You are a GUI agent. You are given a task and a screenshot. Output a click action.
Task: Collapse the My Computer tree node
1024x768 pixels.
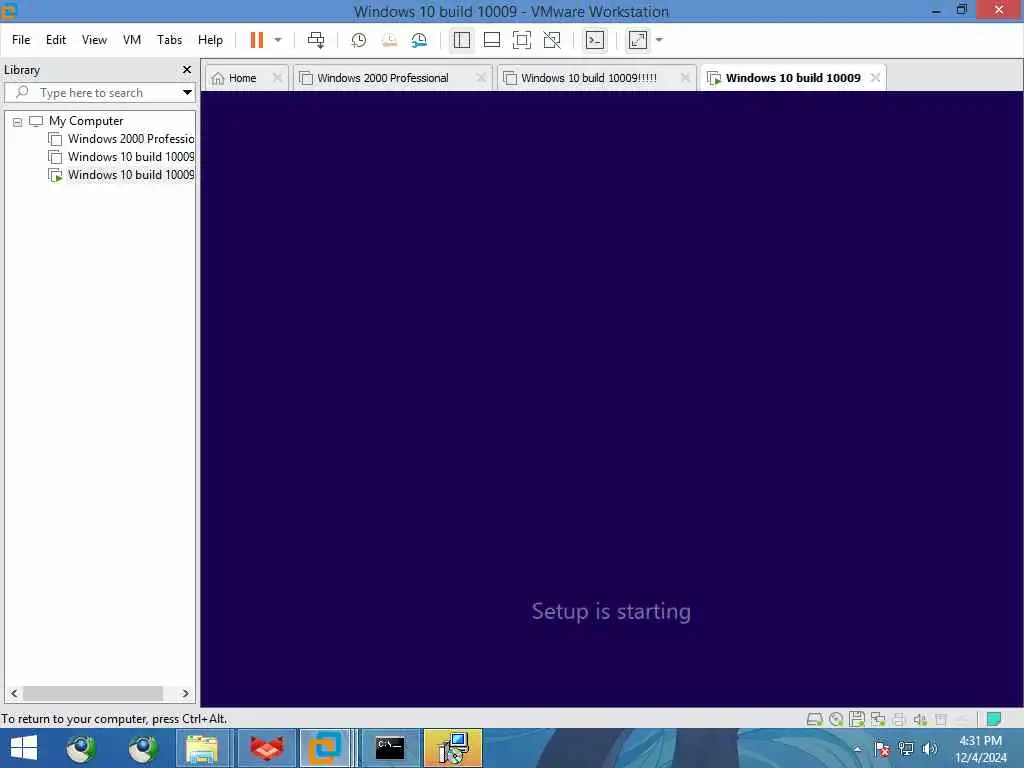coord(18,121)
